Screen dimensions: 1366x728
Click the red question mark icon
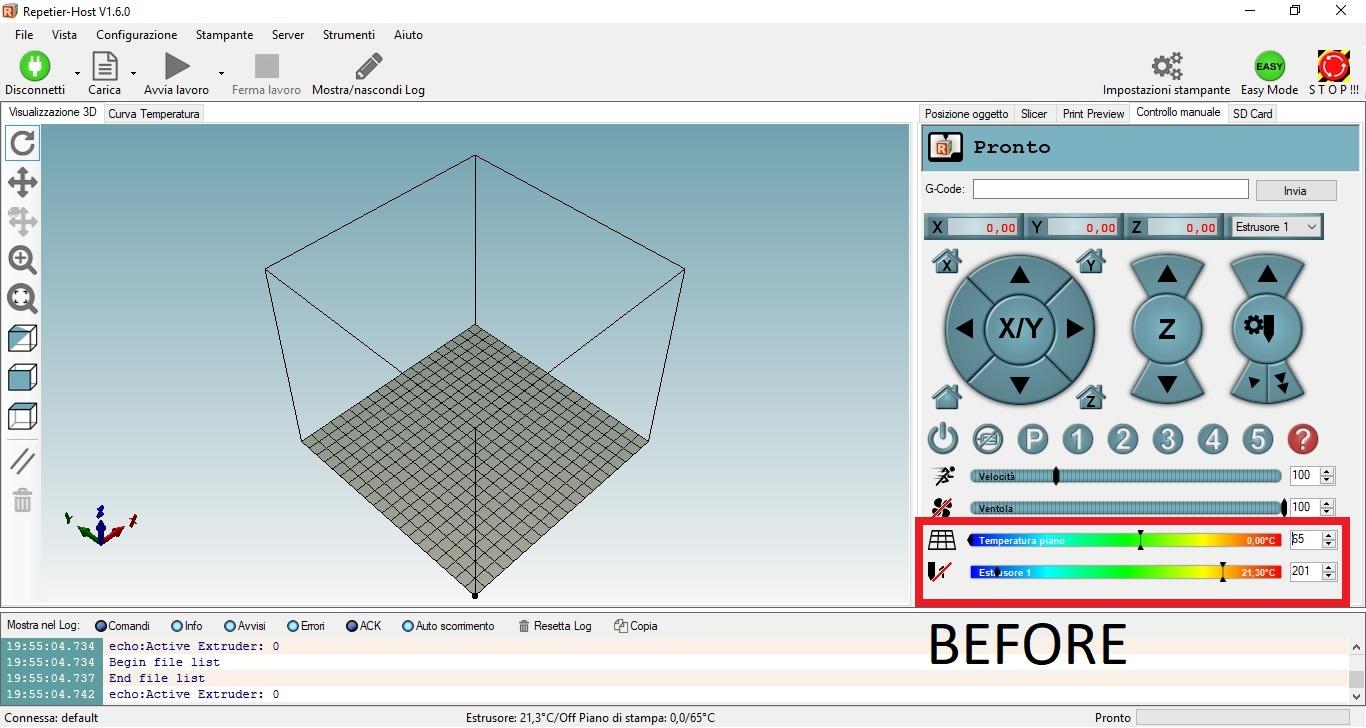1302,439
